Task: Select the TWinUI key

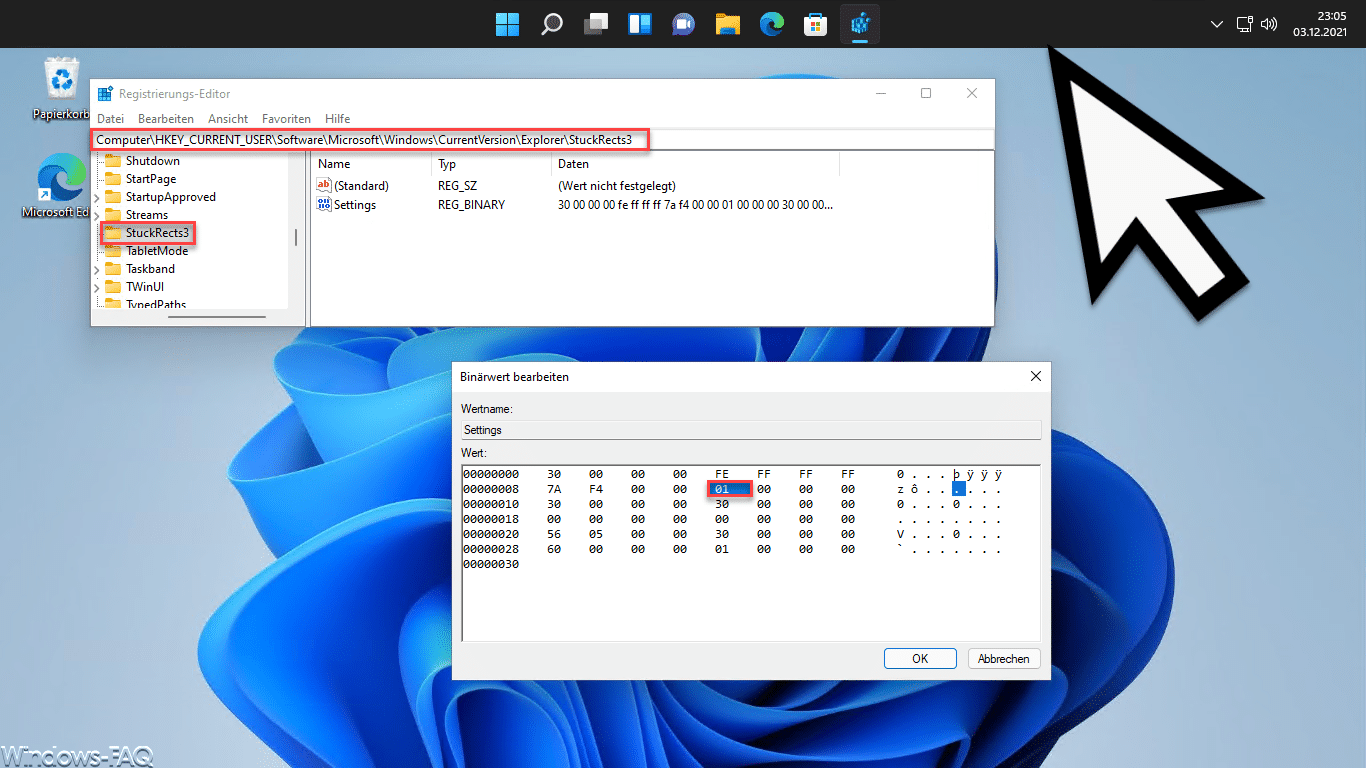Action: point(146,287)
